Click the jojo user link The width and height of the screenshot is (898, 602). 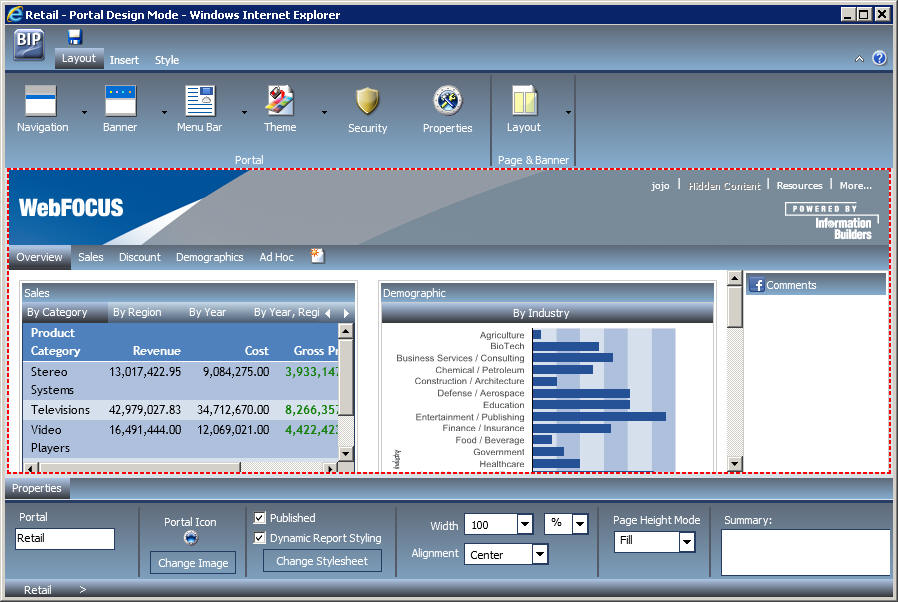coord(660,186)
